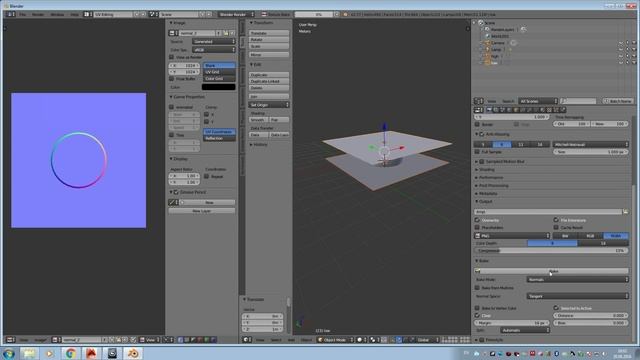
Task: Click the New Layer grease pencil button
Action: 202,211
